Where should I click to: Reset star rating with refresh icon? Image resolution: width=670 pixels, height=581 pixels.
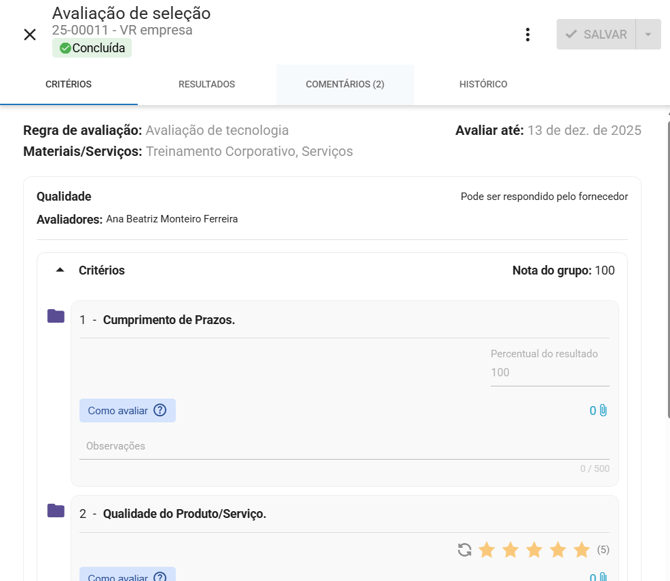pos(464,550)
